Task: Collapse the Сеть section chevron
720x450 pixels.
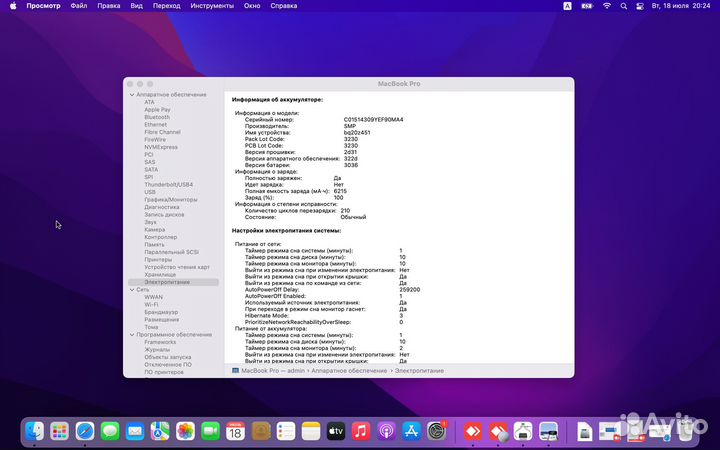Action: click(x=132, y=290)
